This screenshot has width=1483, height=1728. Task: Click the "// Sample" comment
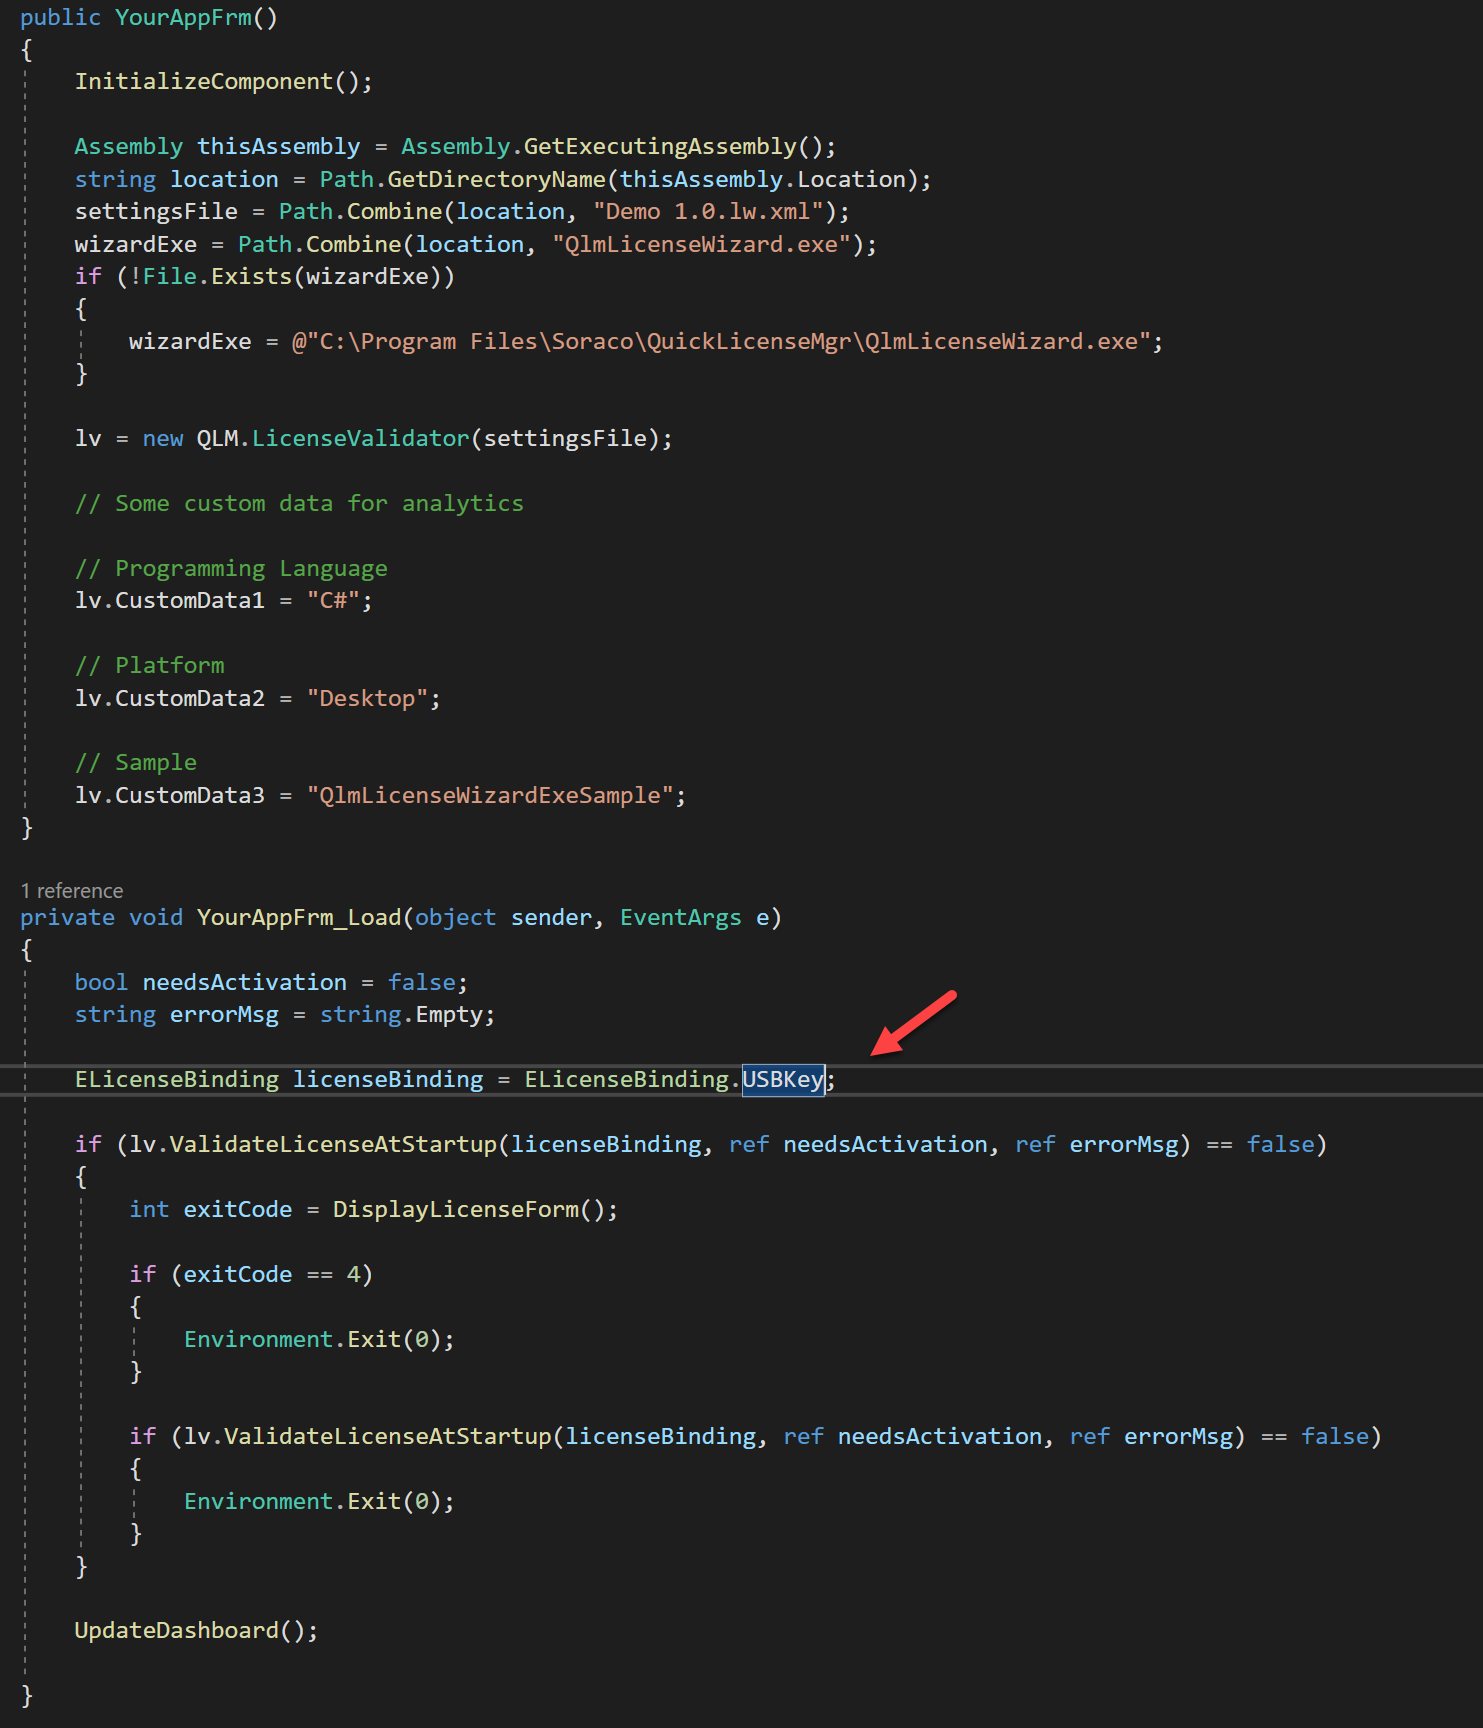136,762
